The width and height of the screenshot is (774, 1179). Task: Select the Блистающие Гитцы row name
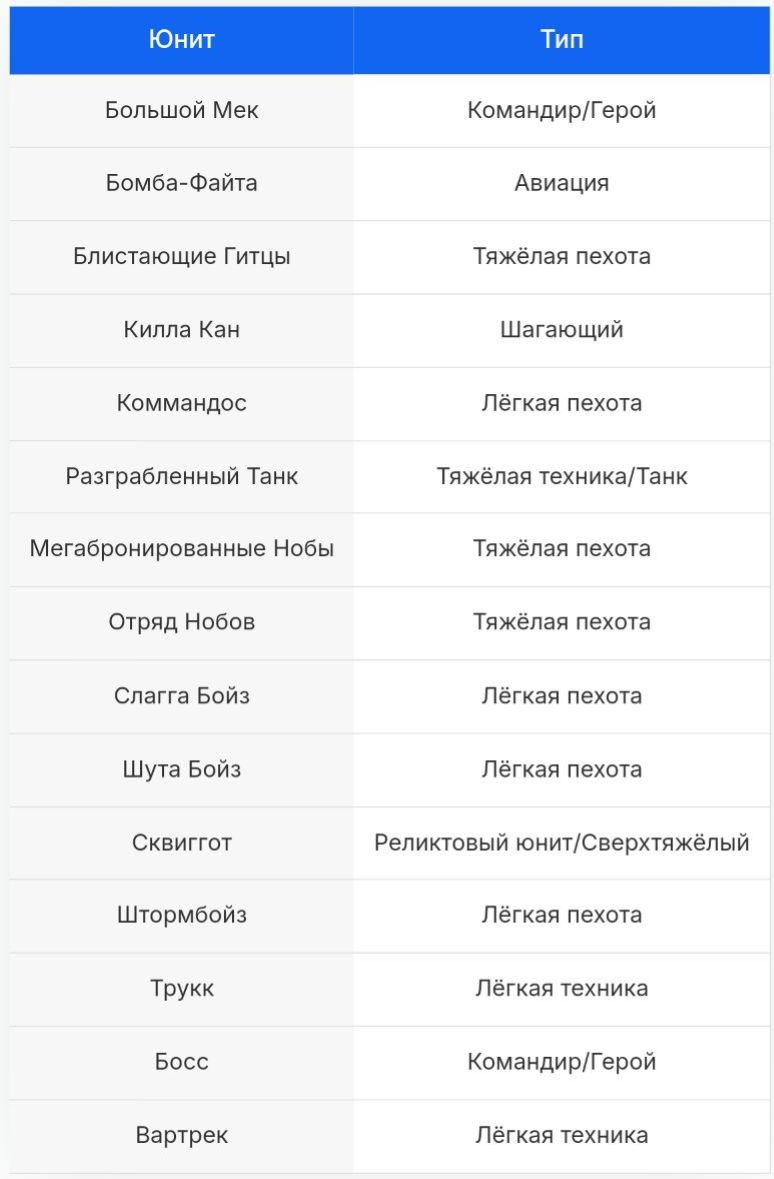tap(181, 256)
